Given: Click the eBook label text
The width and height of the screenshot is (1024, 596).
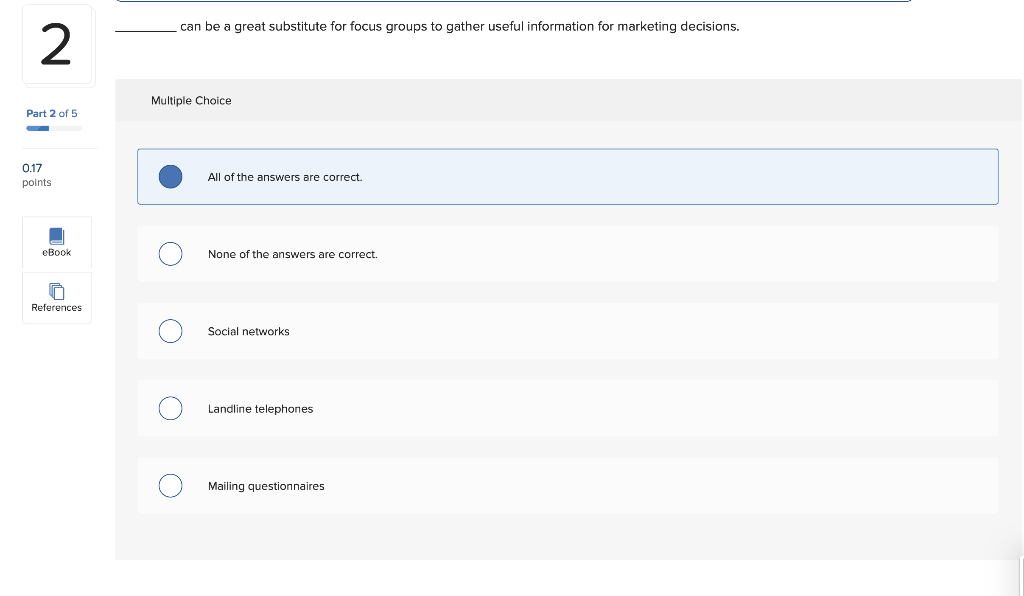Looking at the screenshot, I should 56,253.
